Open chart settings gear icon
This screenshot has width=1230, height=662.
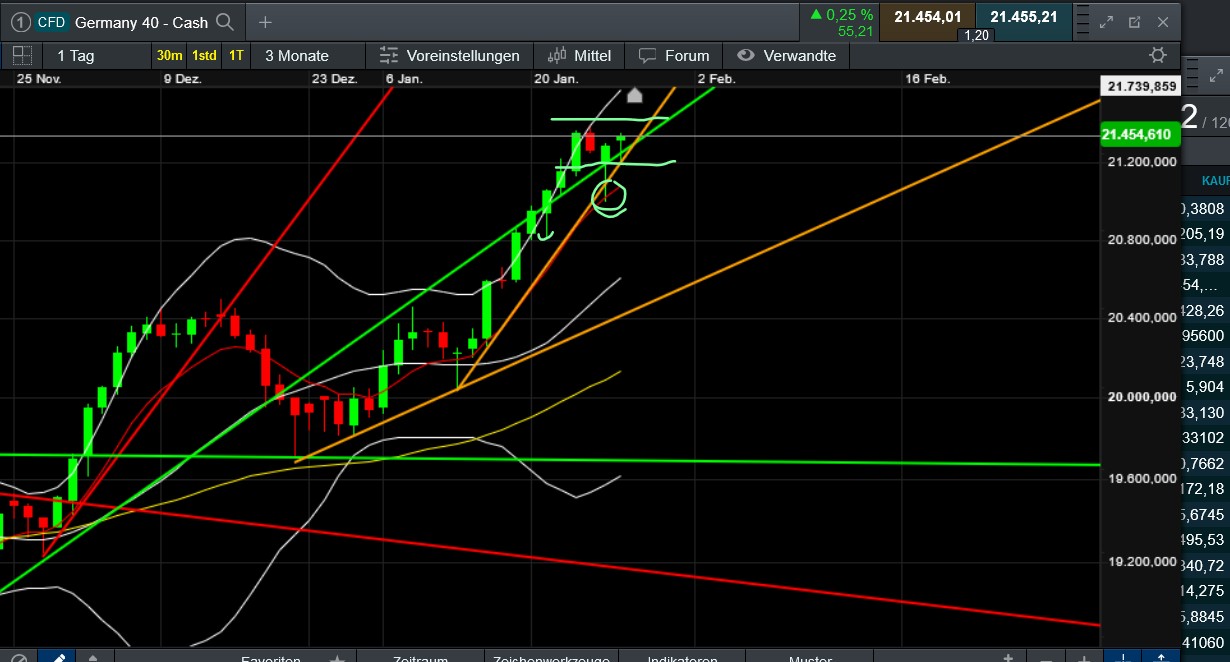click(x=1158, y=55)
